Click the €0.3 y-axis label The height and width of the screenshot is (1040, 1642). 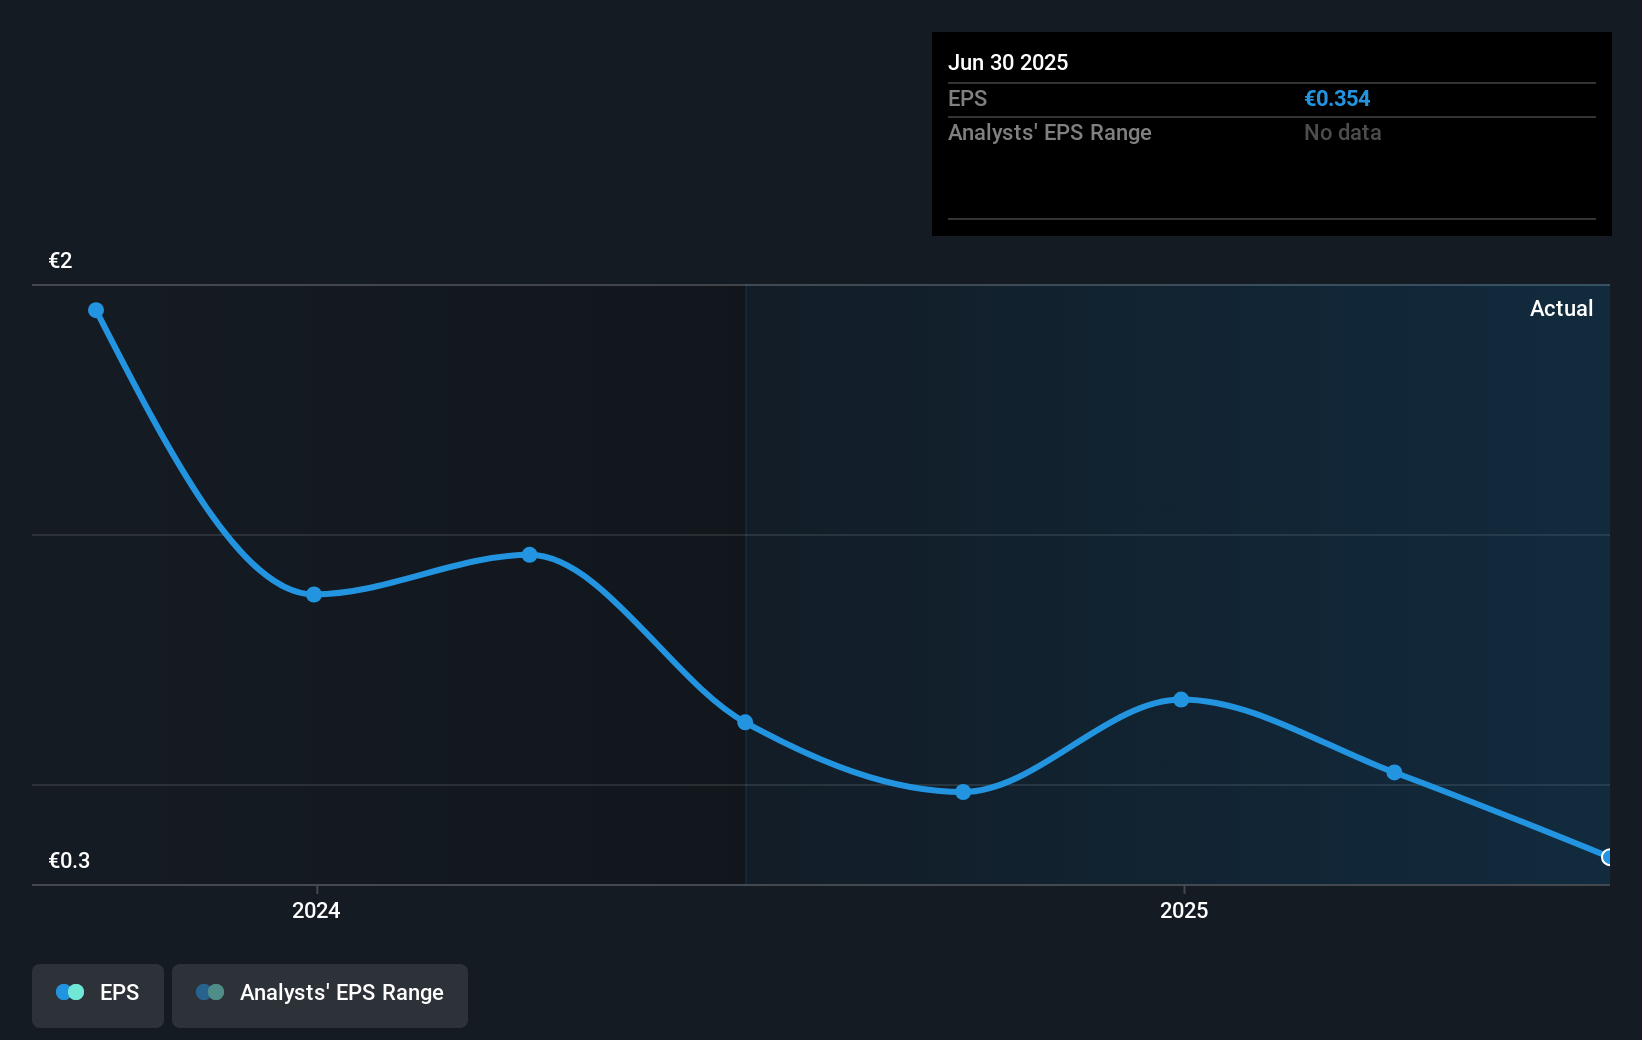[69, 861]
